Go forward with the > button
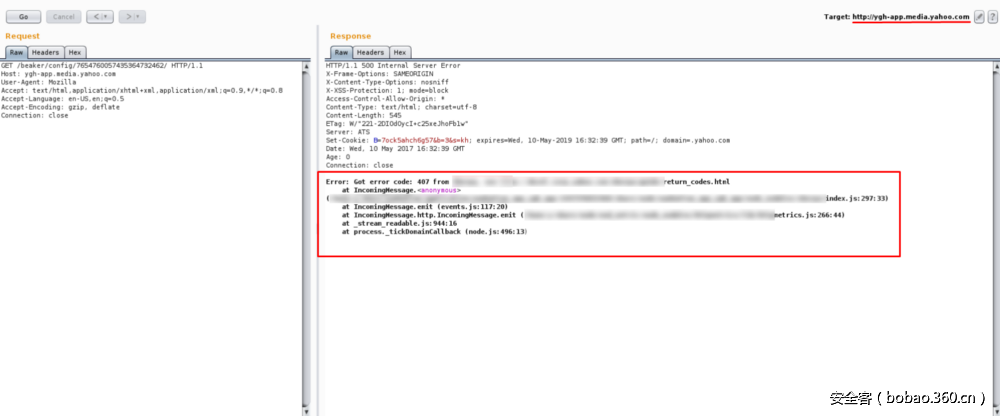The height and width of the screenshot is (416, 1000). tap(128, 17)
